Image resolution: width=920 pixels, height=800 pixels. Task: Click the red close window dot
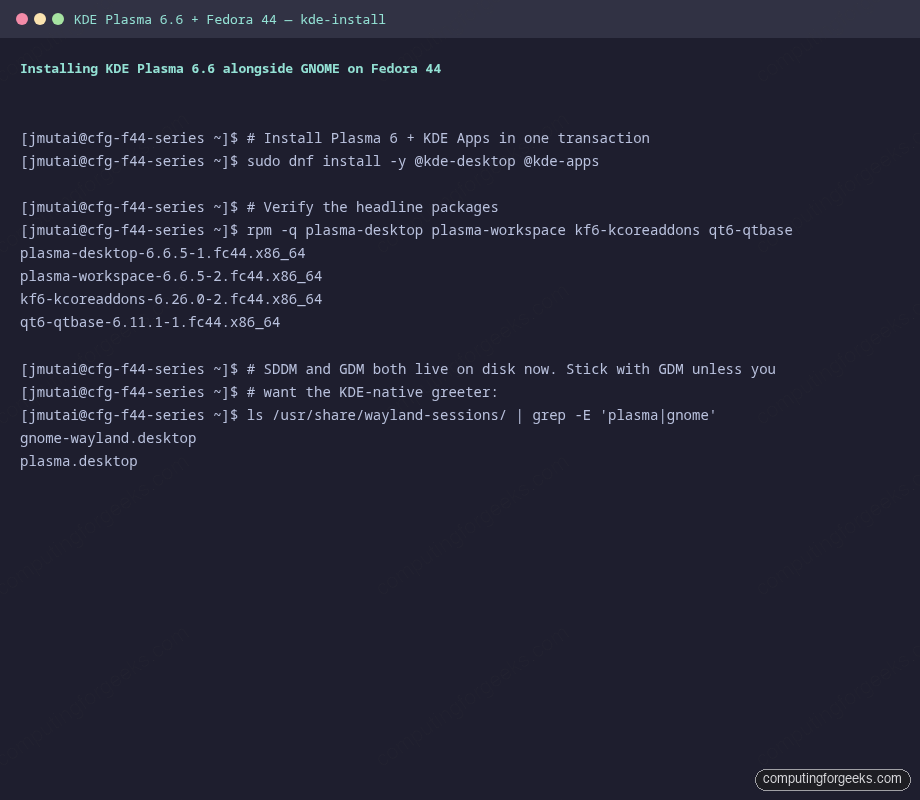coord(22,19)
